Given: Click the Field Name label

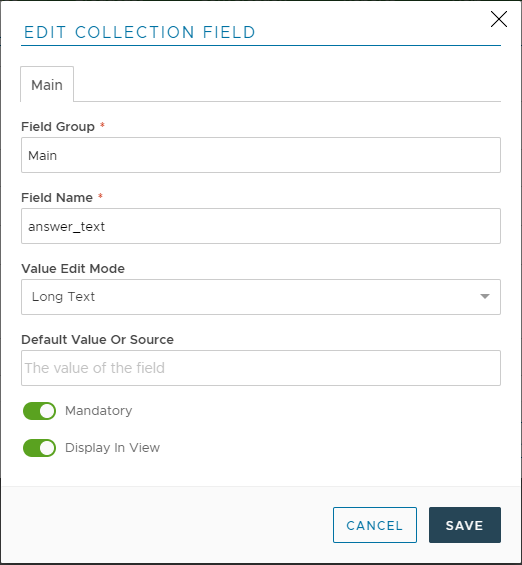Looking at the screenshot, I should coord(57,197).
